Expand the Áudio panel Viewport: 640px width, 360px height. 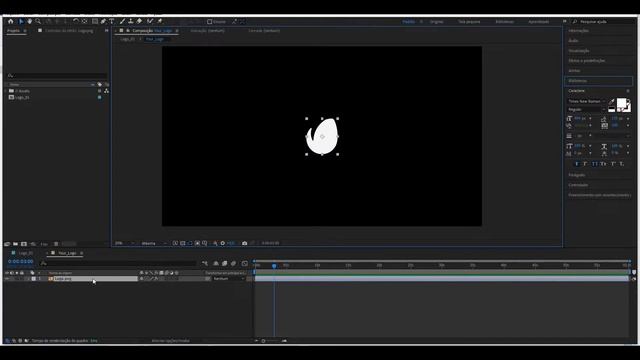573,41
